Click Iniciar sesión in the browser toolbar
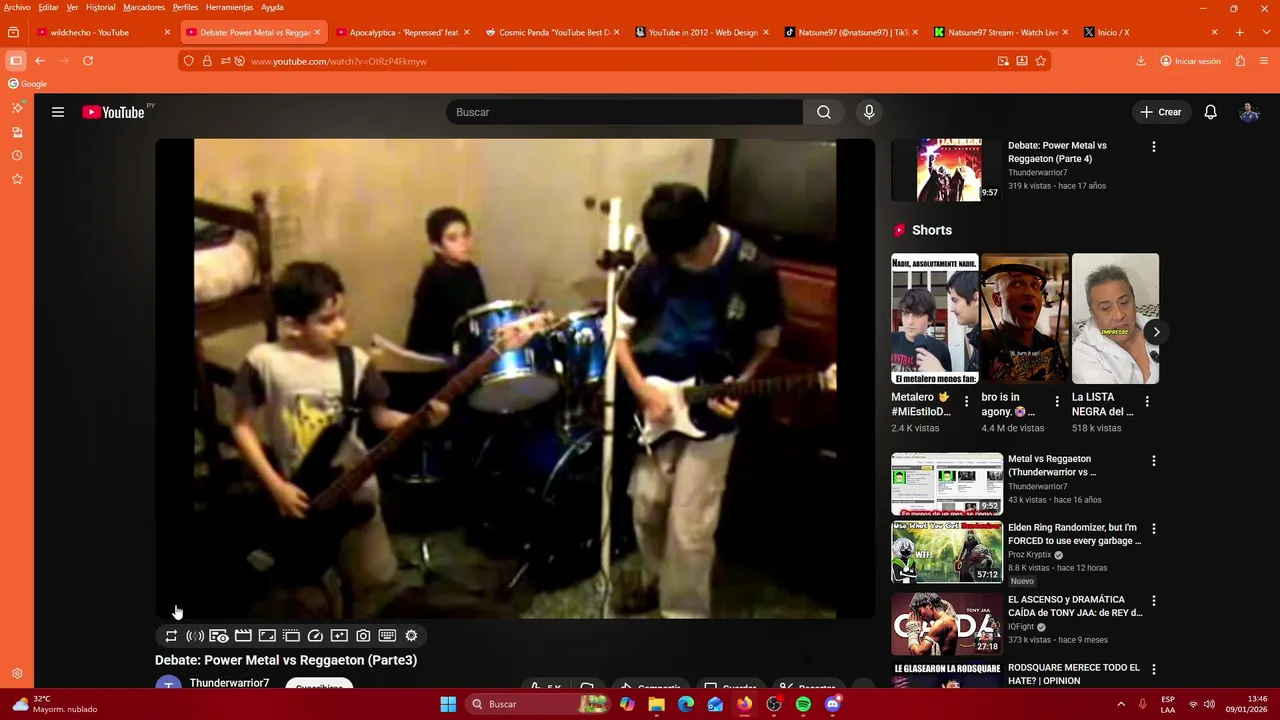 click(1190, 61)
